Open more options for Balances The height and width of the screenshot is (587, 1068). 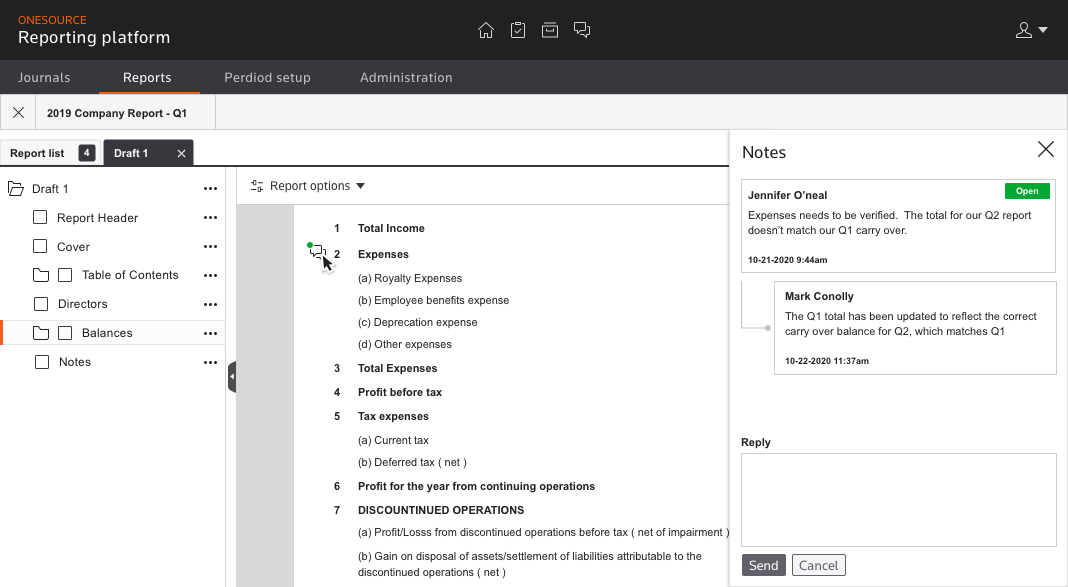coord(210,333)
